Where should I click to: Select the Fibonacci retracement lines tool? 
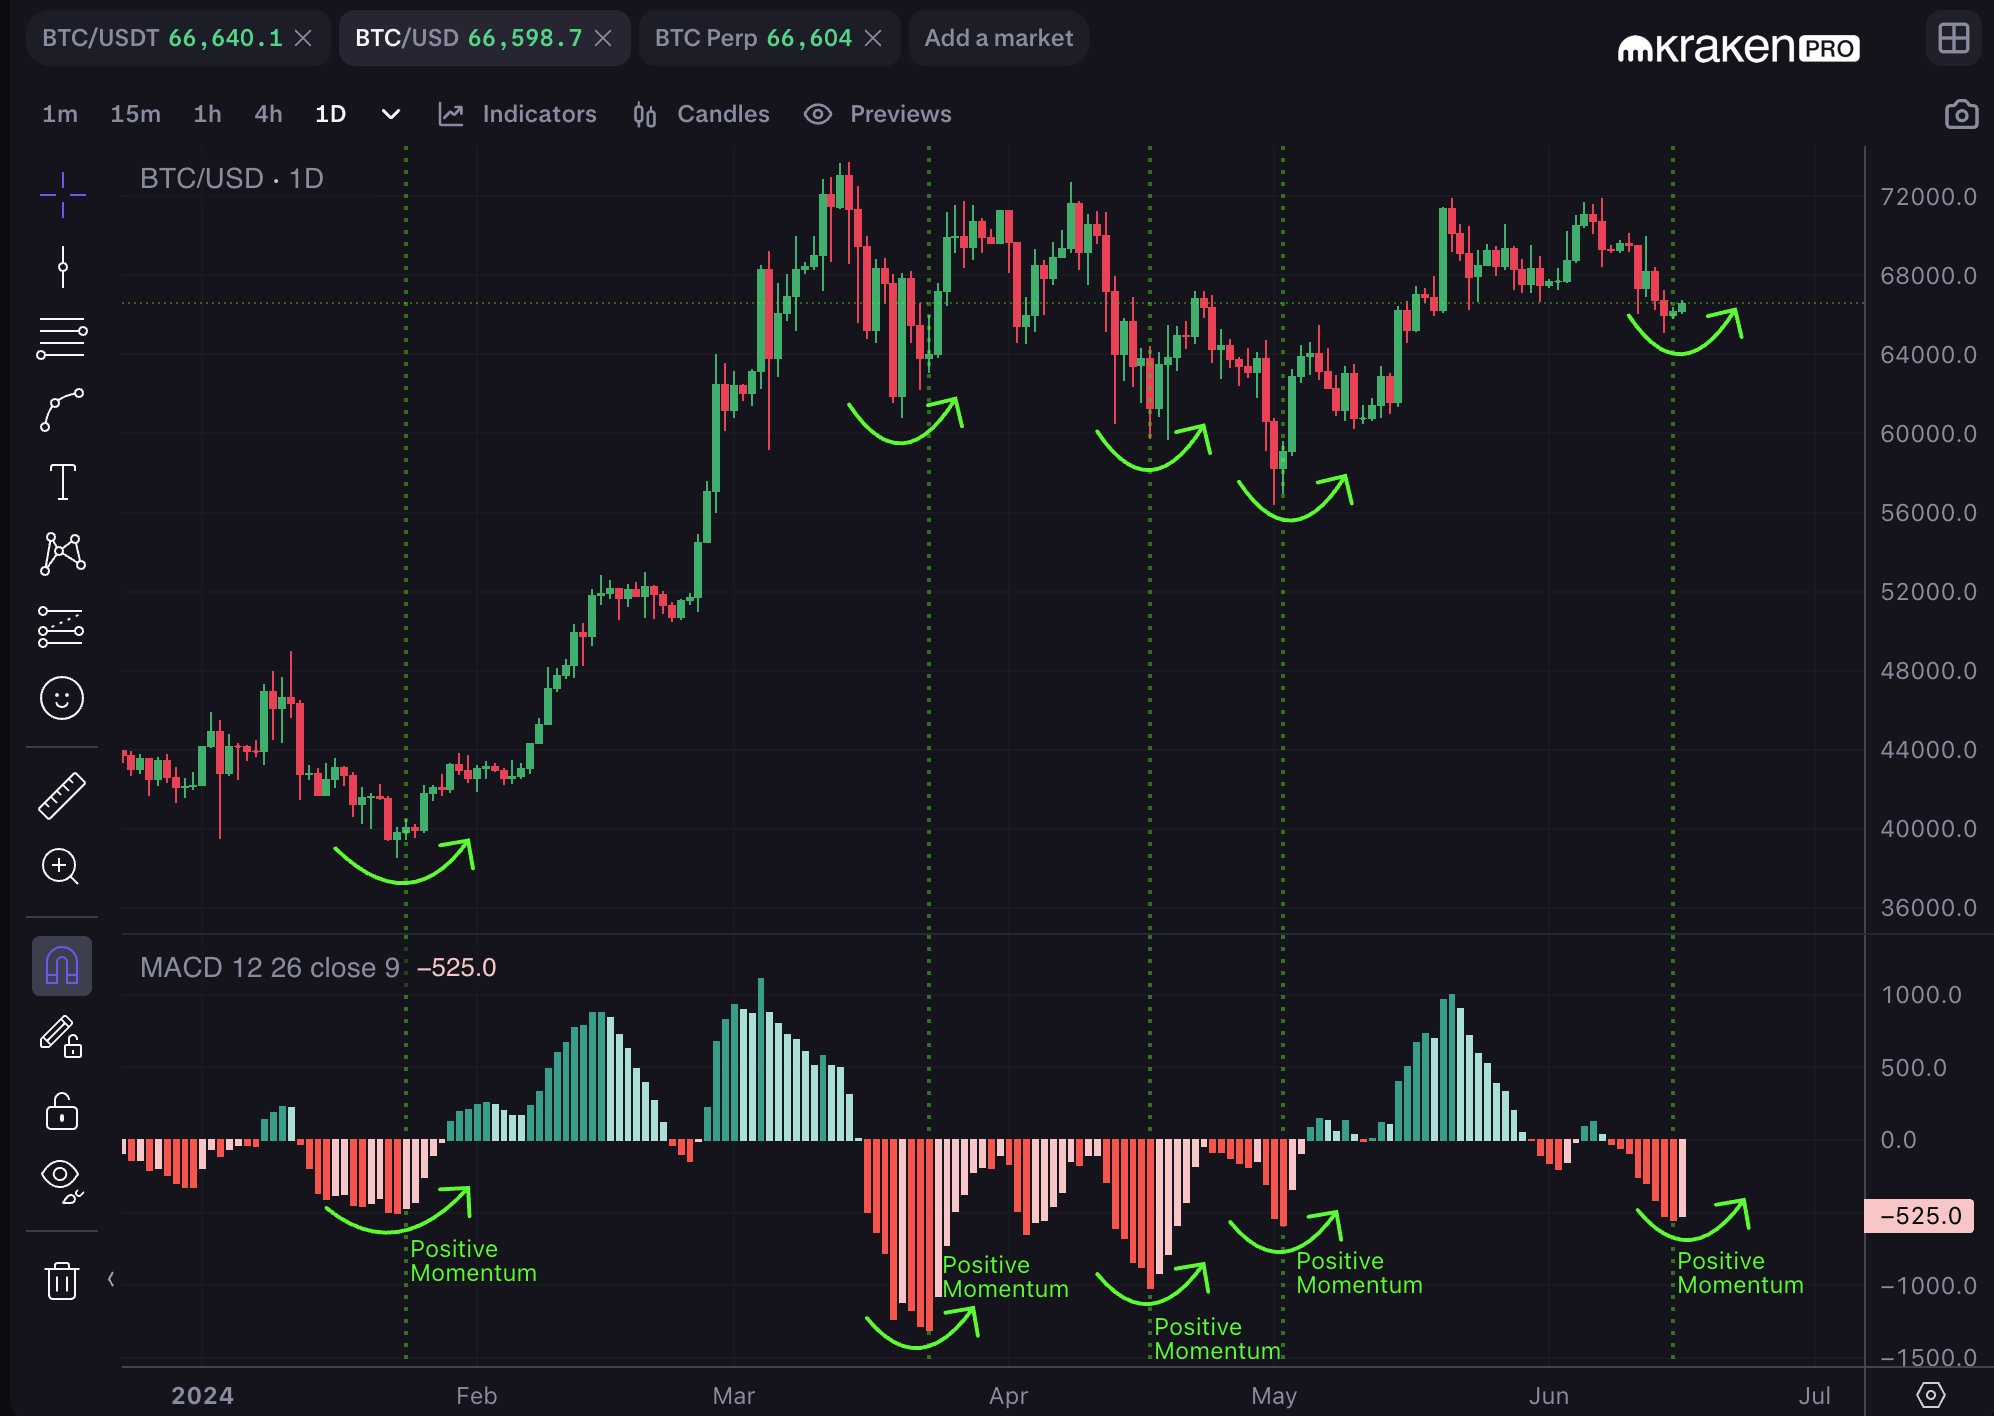62,338
